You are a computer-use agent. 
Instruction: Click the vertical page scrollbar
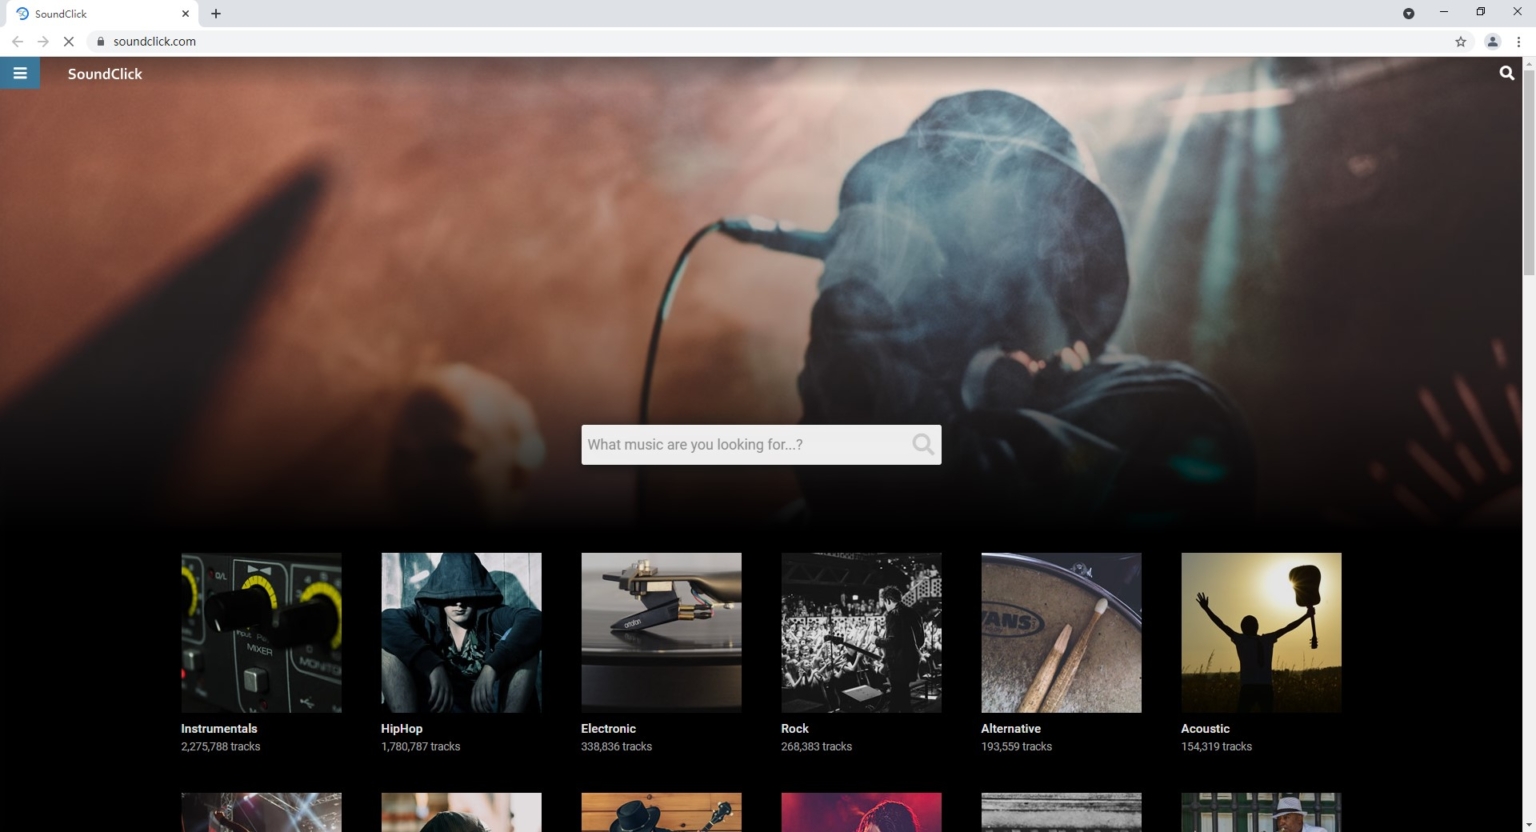(1528, 170)
